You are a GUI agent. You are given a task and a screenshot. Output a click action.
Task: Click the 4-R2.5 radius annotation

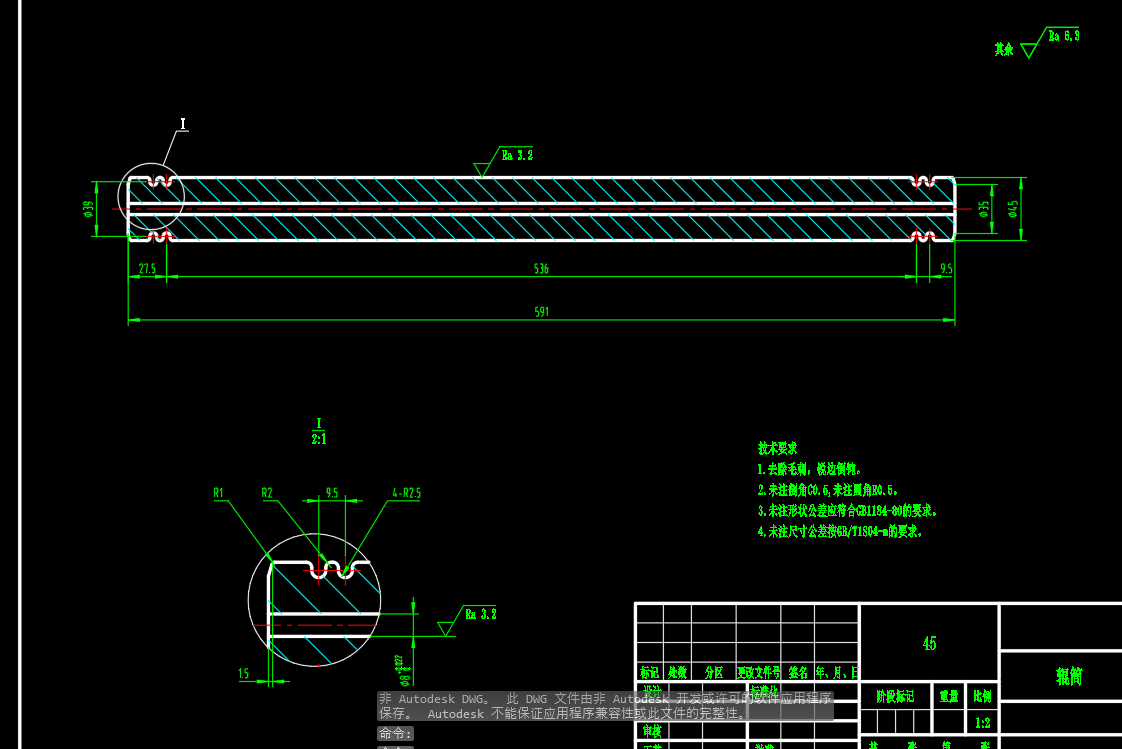[x=406, y=493]
